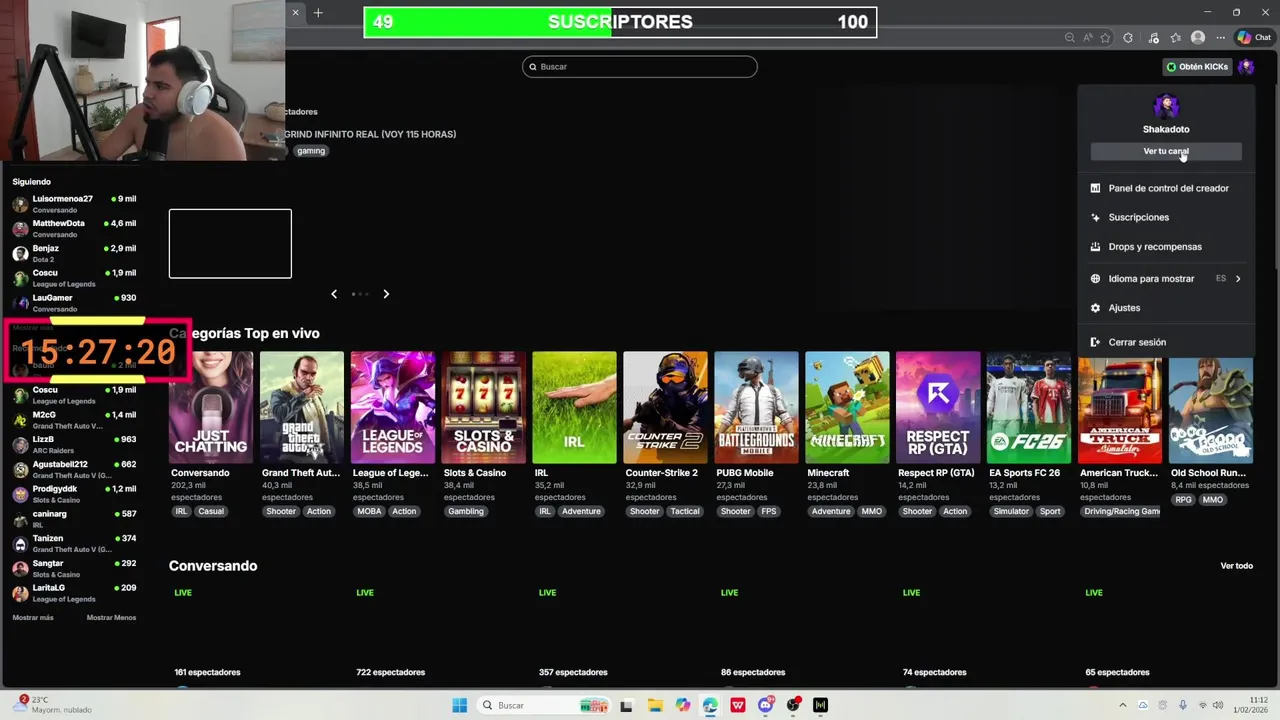Open the Grand Theft Auto category card
Screen dimensions: 1280x720
coord(302,407)
